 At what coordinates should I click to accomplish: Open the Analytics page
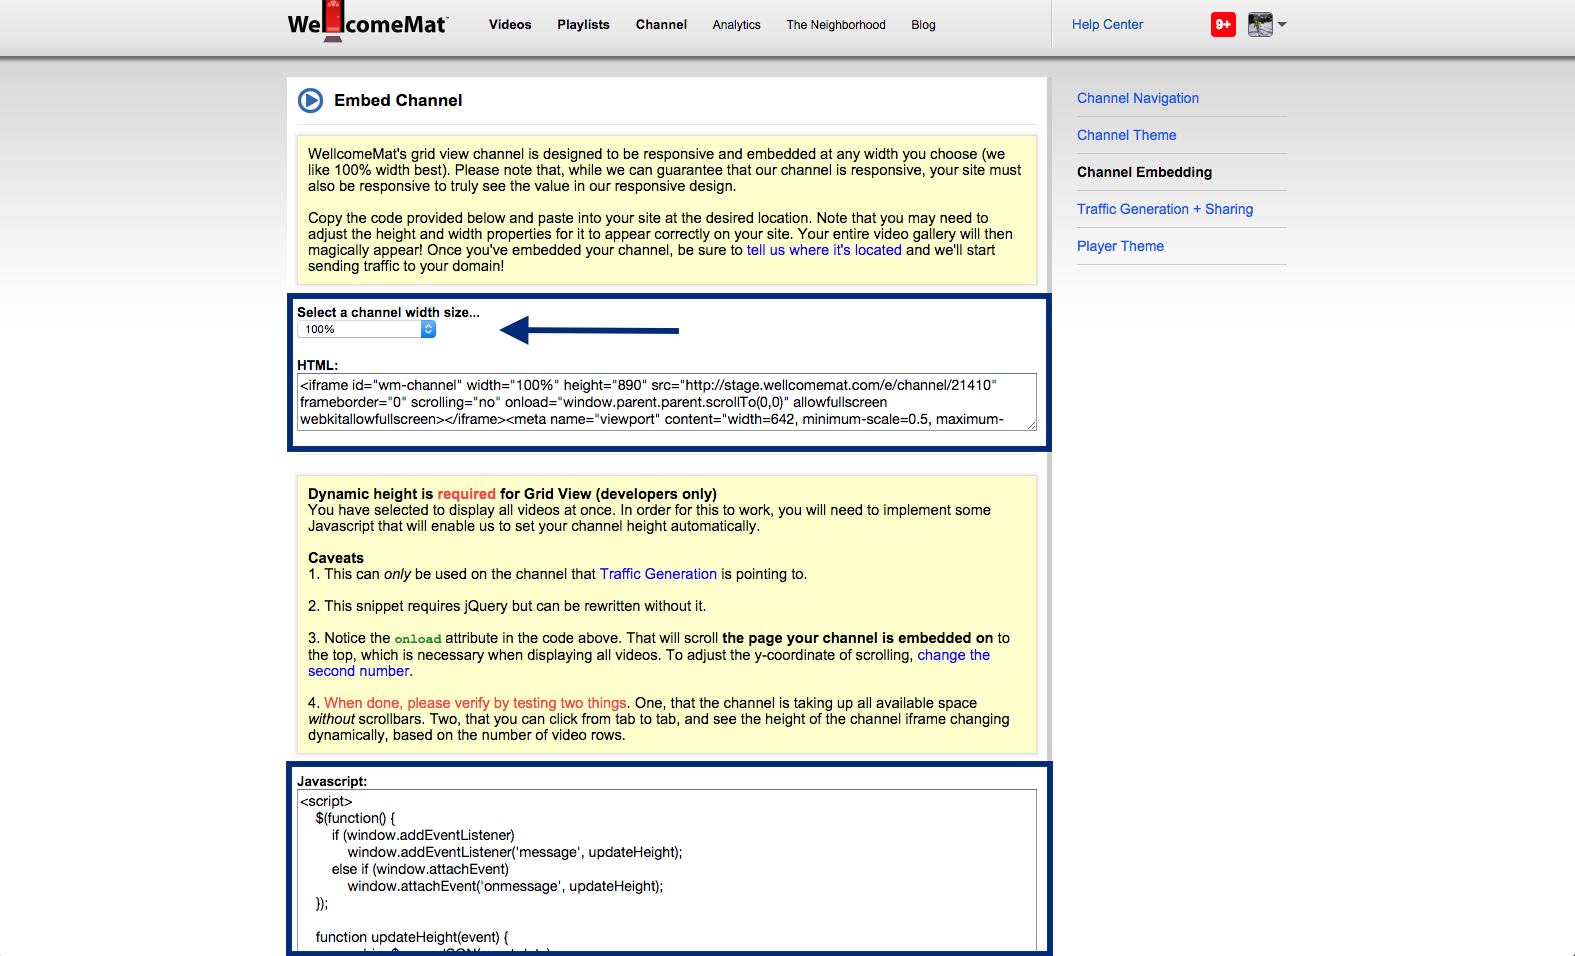point(736,25)
